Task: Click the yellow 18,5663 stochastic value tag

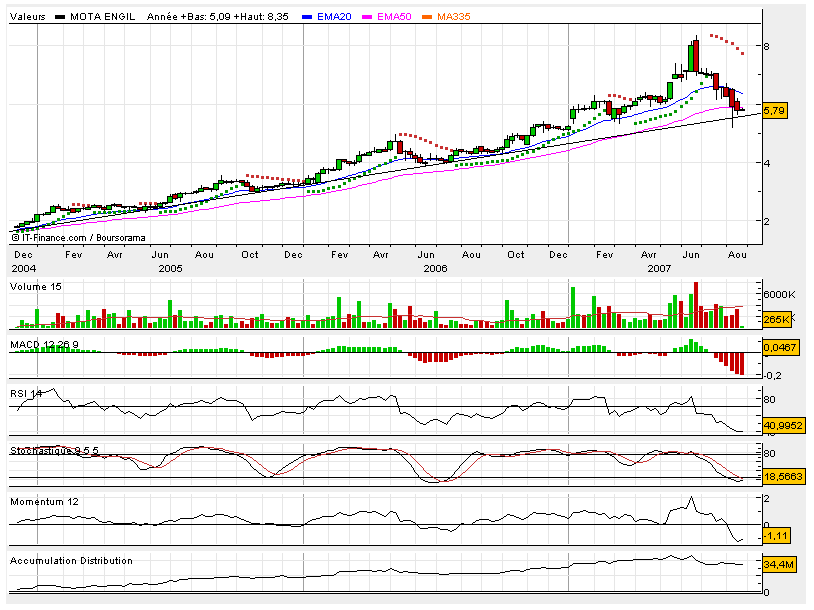Action: (783, 476)
